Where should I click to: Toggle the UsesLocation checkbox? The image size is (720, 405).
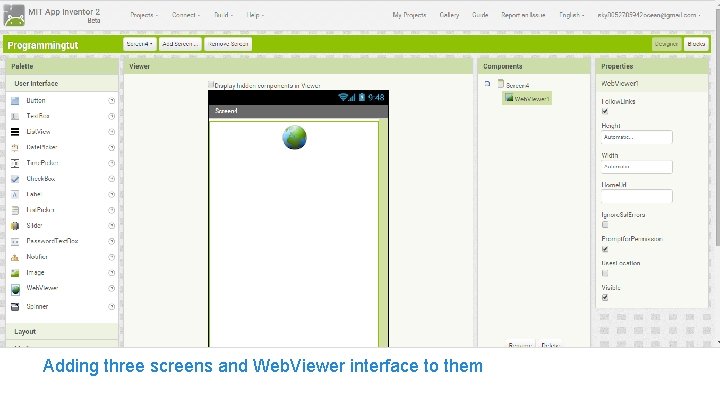point(605,273)
